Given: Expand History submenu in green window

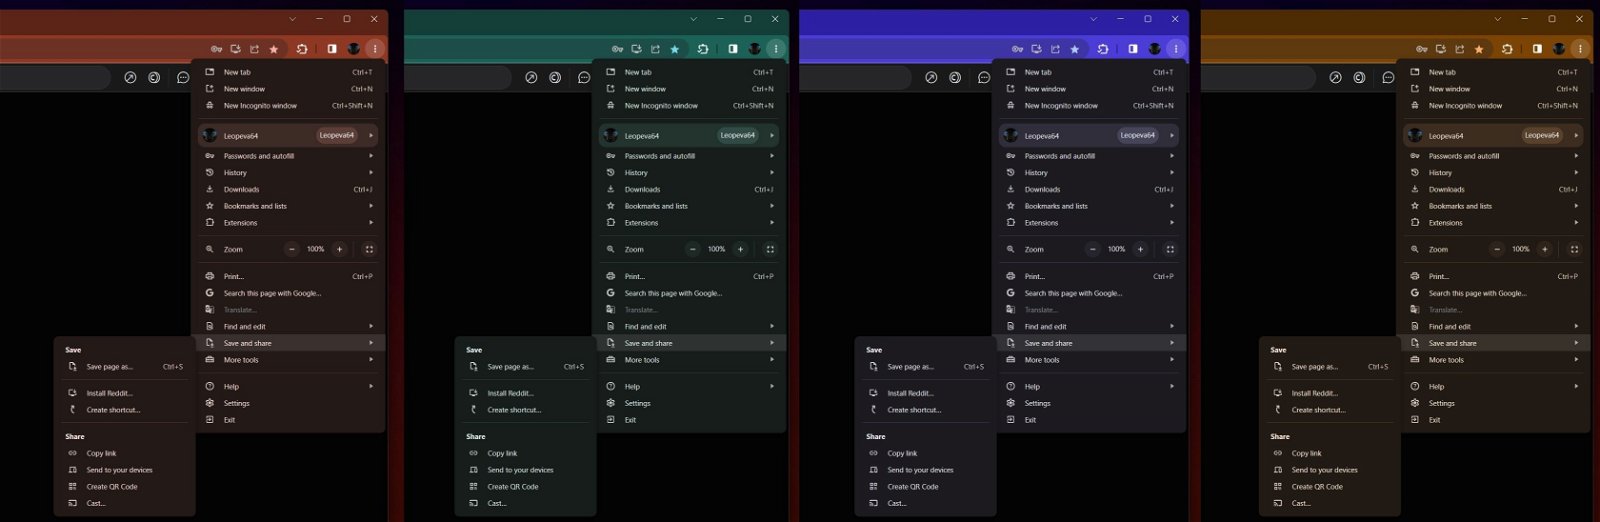Looking at the screenshot, I should [x=690, y=173].
